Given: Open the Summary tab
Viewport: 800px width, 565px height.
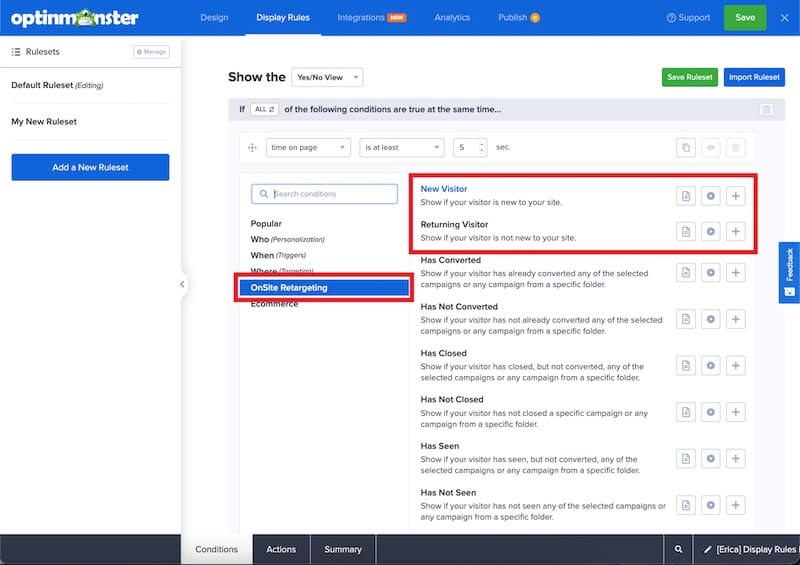Looking at the screenshot, I should 343,550.
